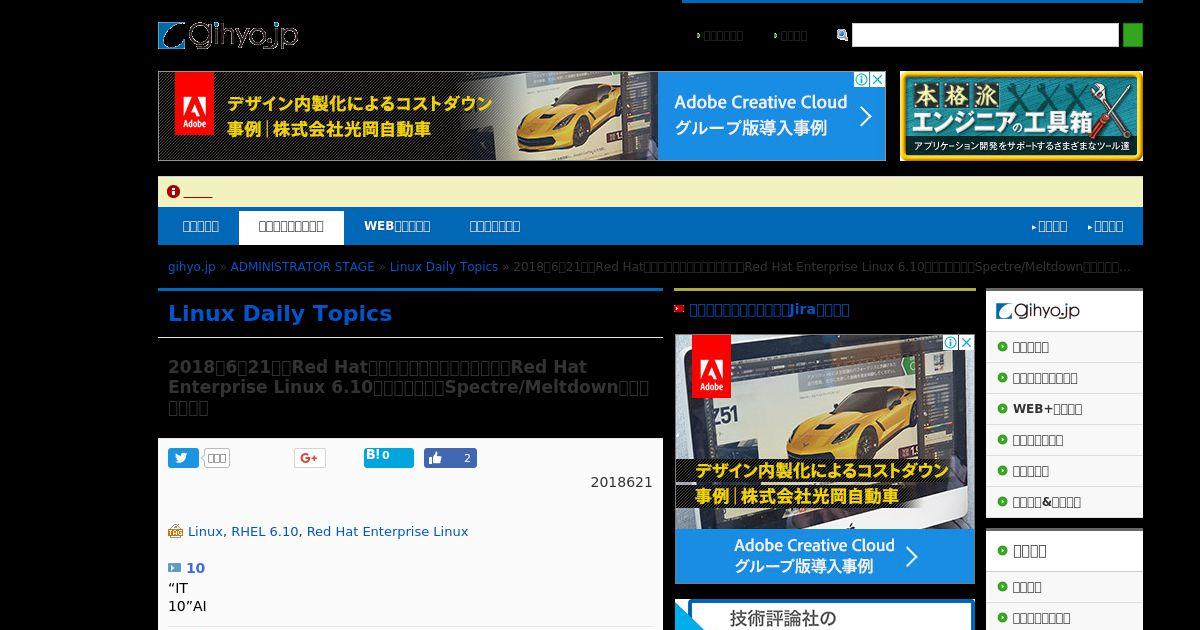The width and height of the screenshot is (1200, 630).
Task: Open the RHEL 6.10 tag link
Action: click(x=265, y=532)
